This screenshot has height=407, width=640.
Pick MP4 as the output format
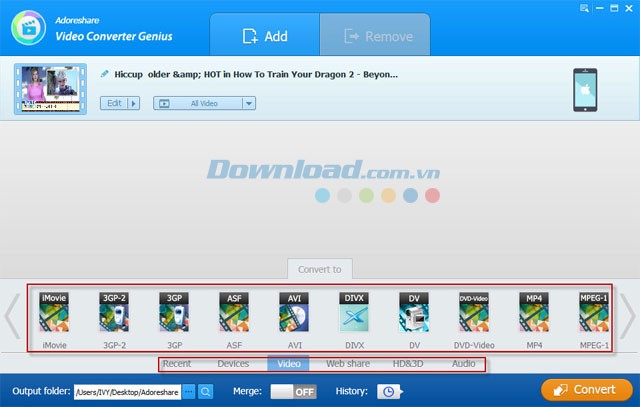[534, 312]
